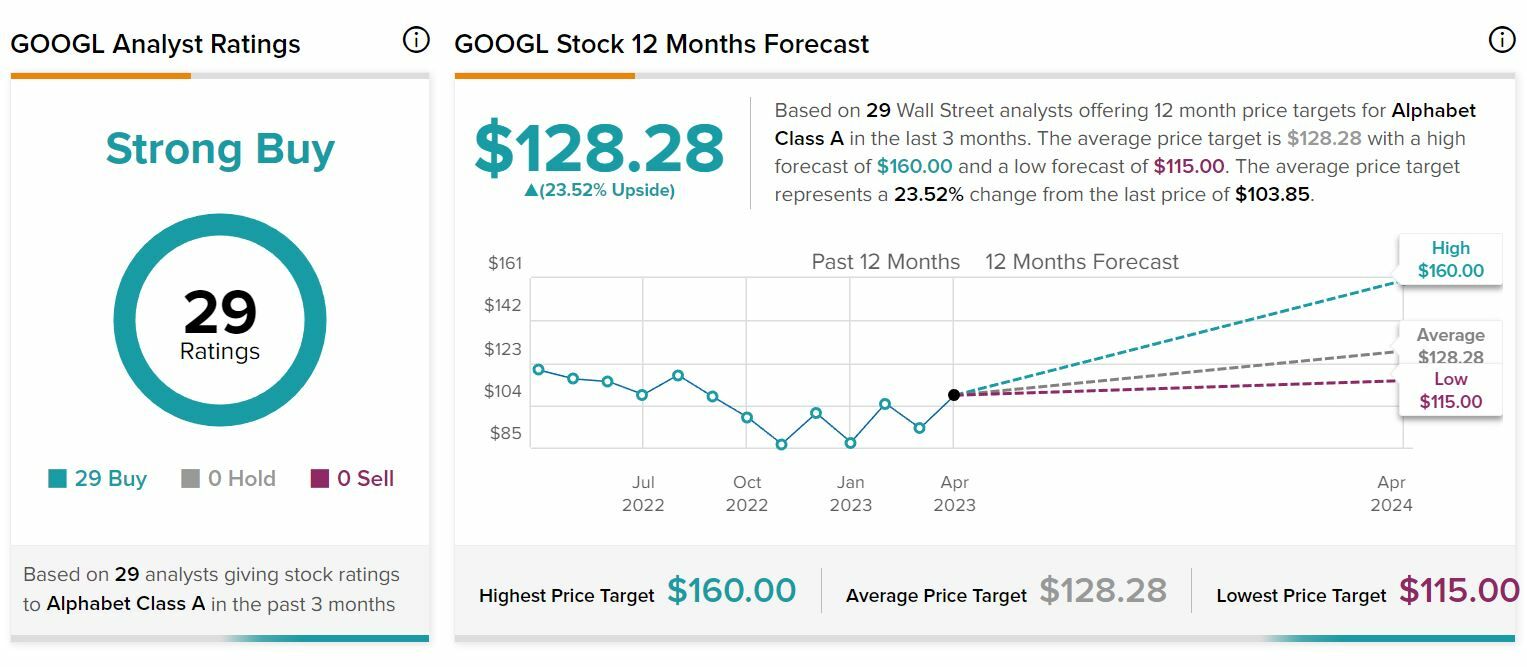1527x667 pixels.
Task: Click the 29 Ratings donut chart
Action: click(220, 320)
